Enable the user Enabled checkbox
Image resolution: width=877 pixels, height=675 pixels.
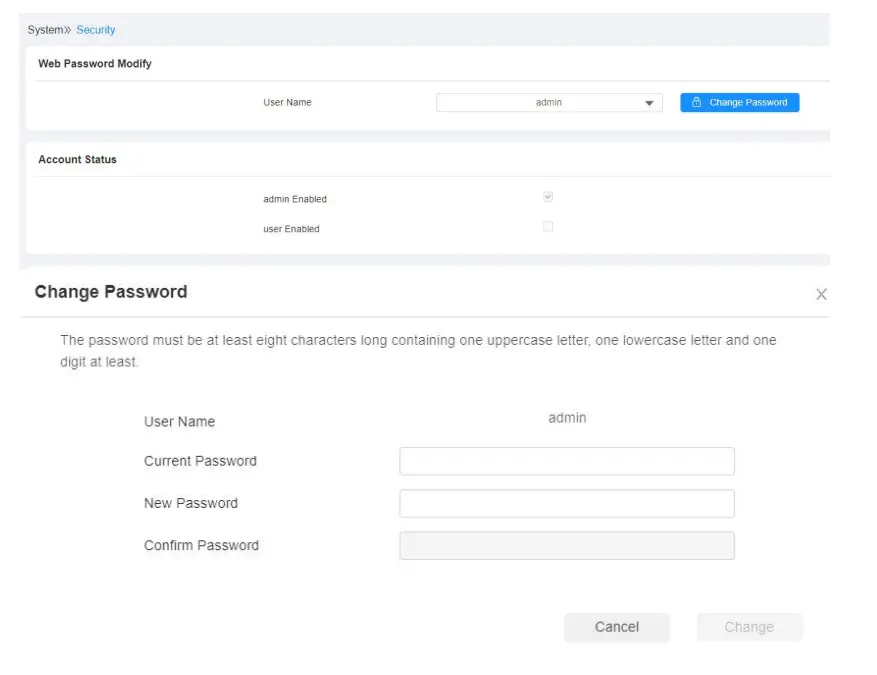(548, 227)
